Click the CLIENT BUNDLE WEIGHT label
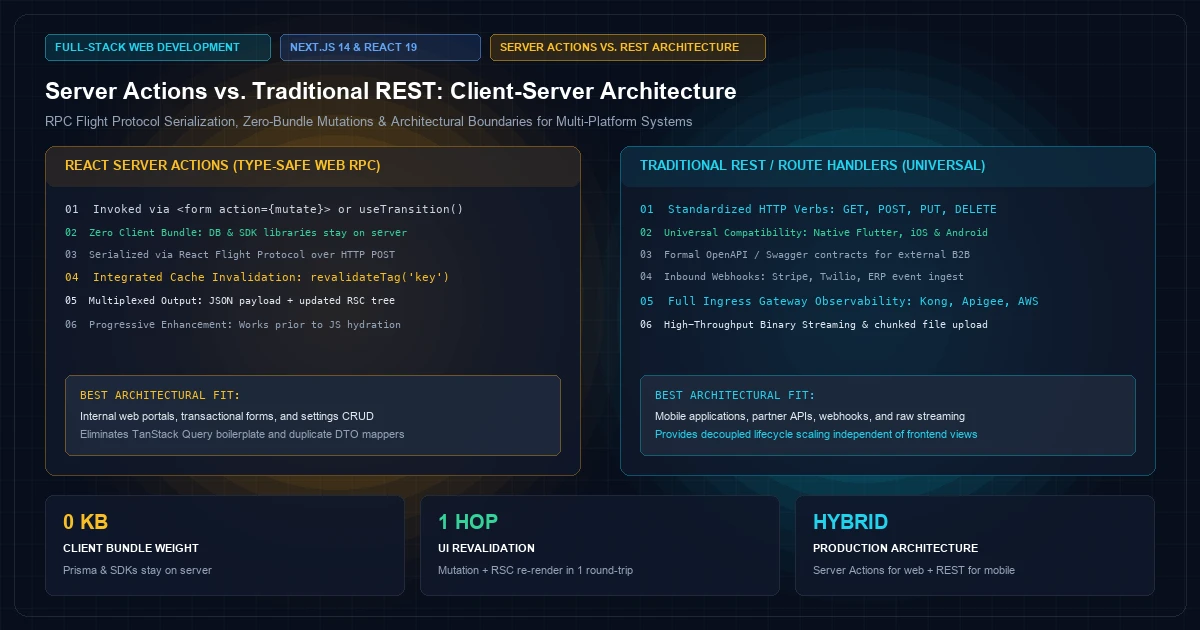This screenshot has height=630, width=1200. [x=131, y=548]
